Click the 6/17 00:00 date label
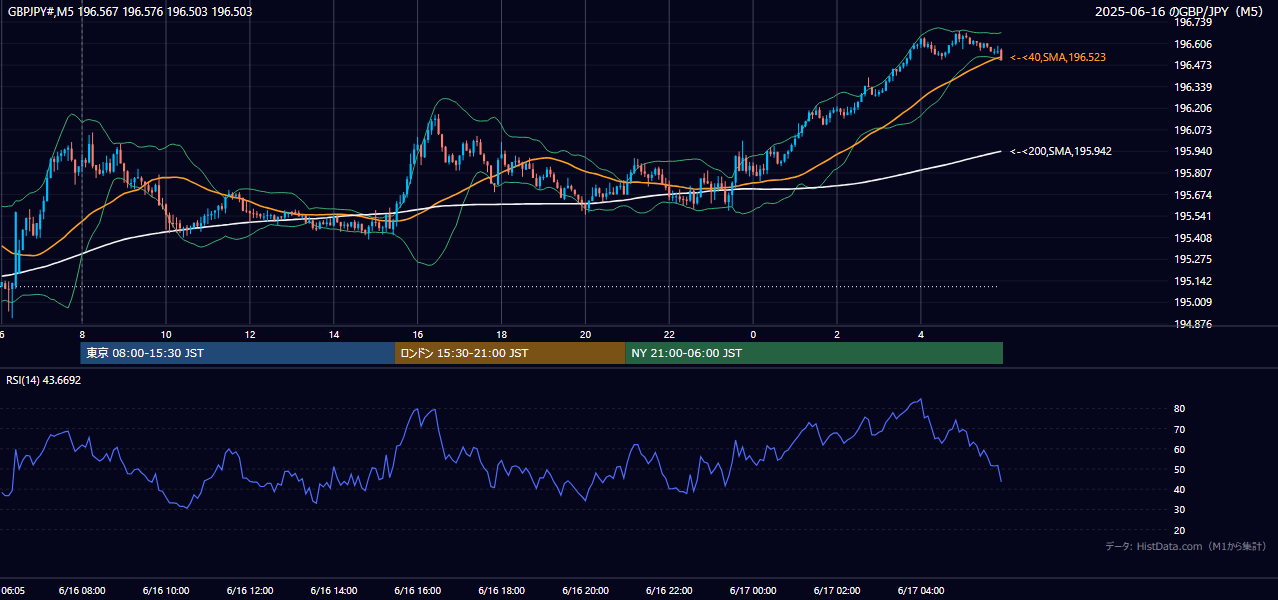The image size is (1278, 600). (x=754, y=591)
